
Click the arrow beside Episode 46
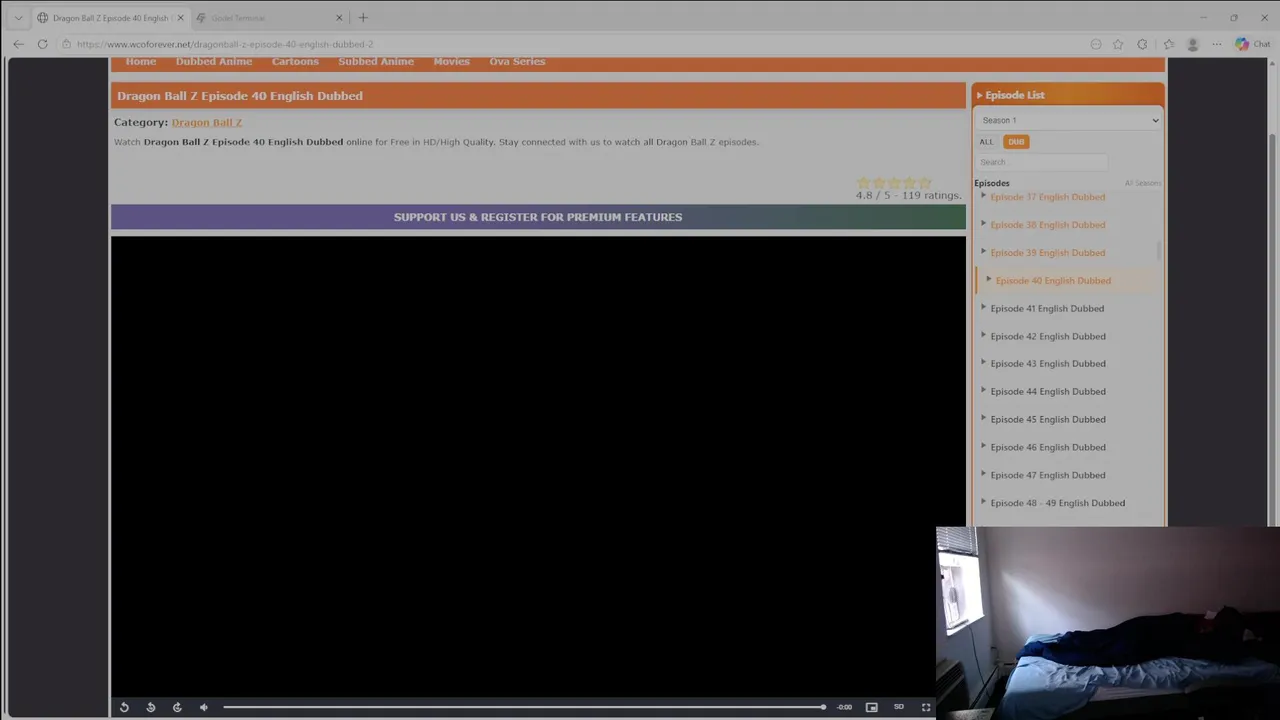[x=983, y=446]
